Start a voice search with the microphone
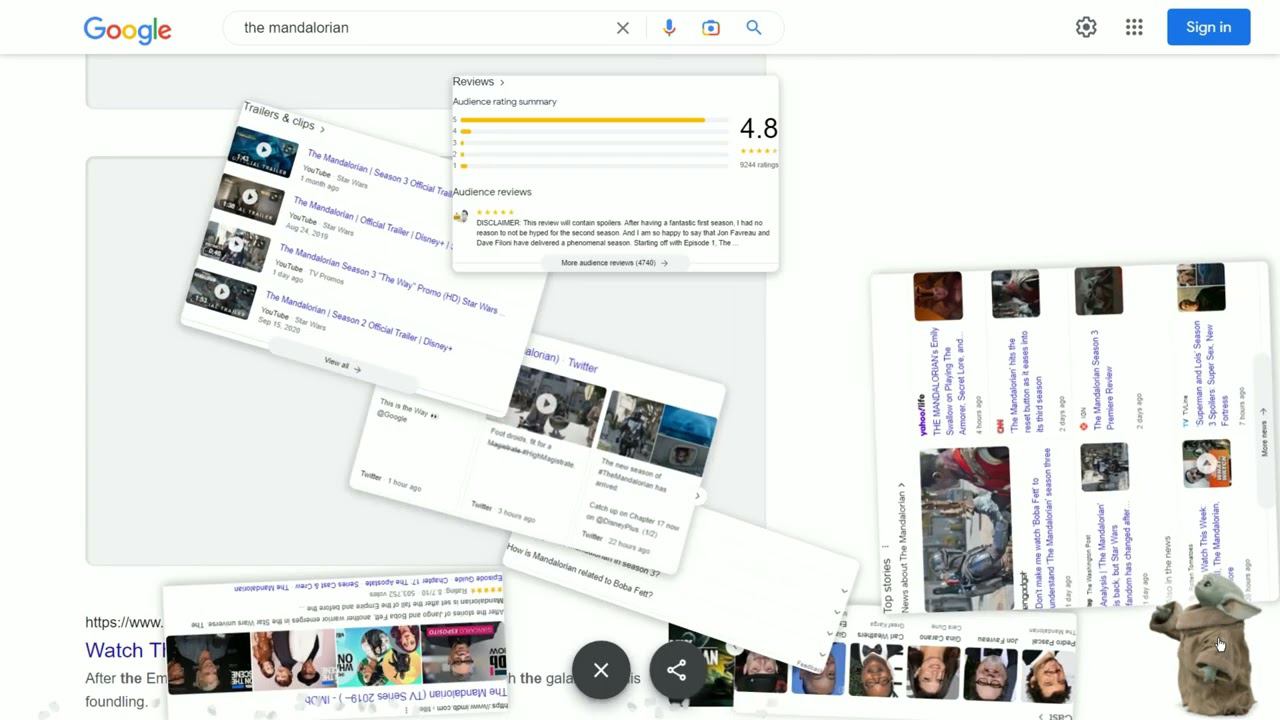1280x720 pixels. pos(669,28)
